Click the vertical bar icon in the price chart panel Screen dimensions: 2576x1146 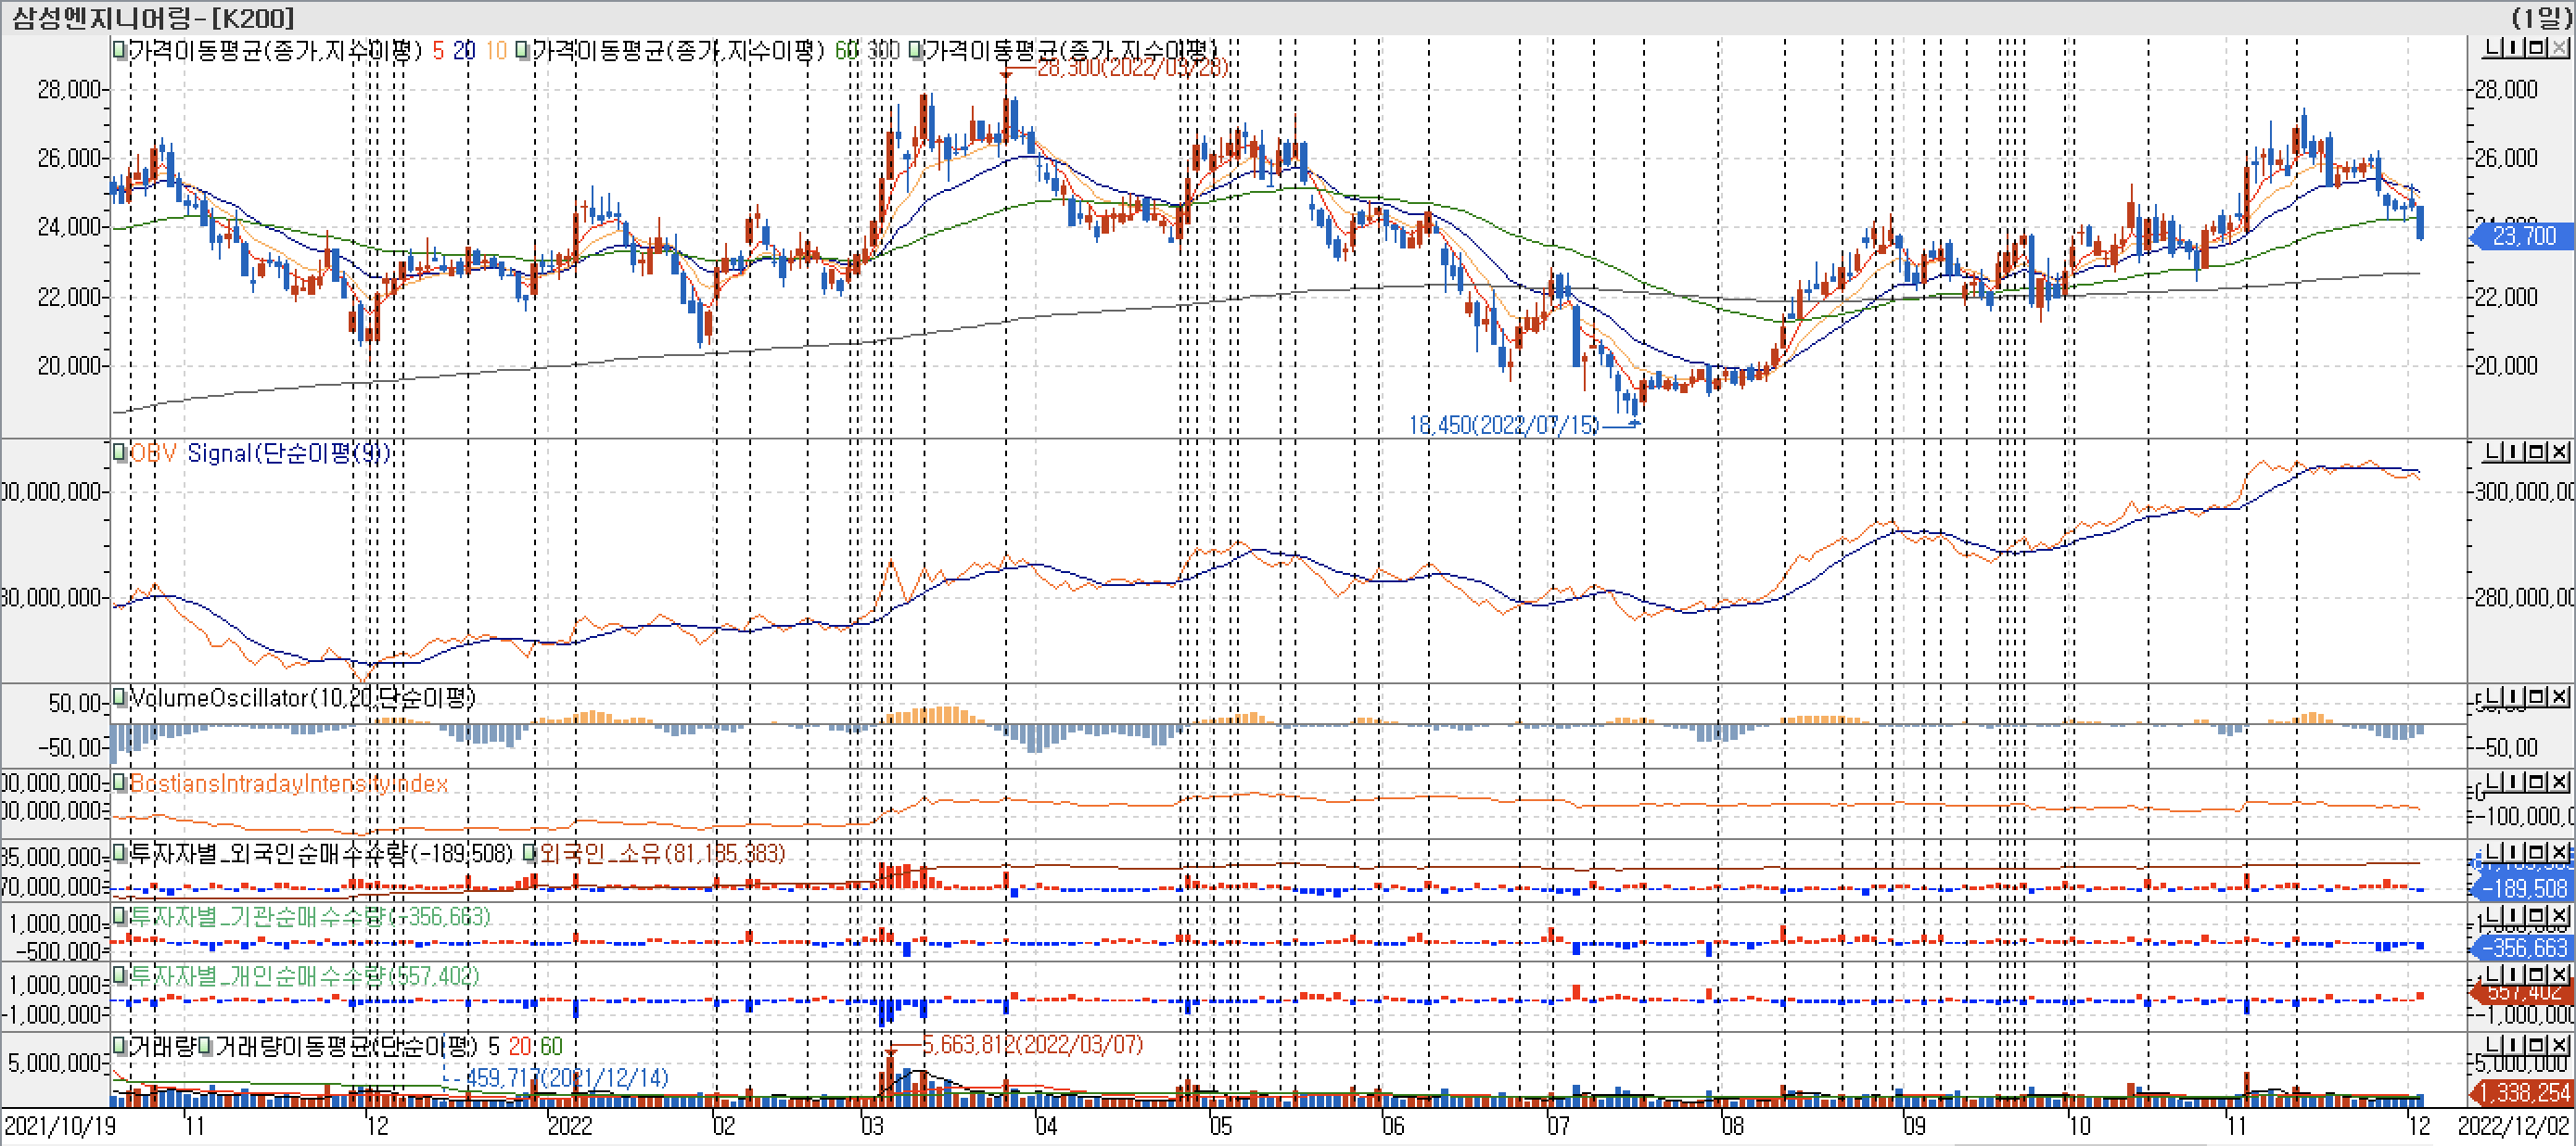click(x=2513, y=47)
